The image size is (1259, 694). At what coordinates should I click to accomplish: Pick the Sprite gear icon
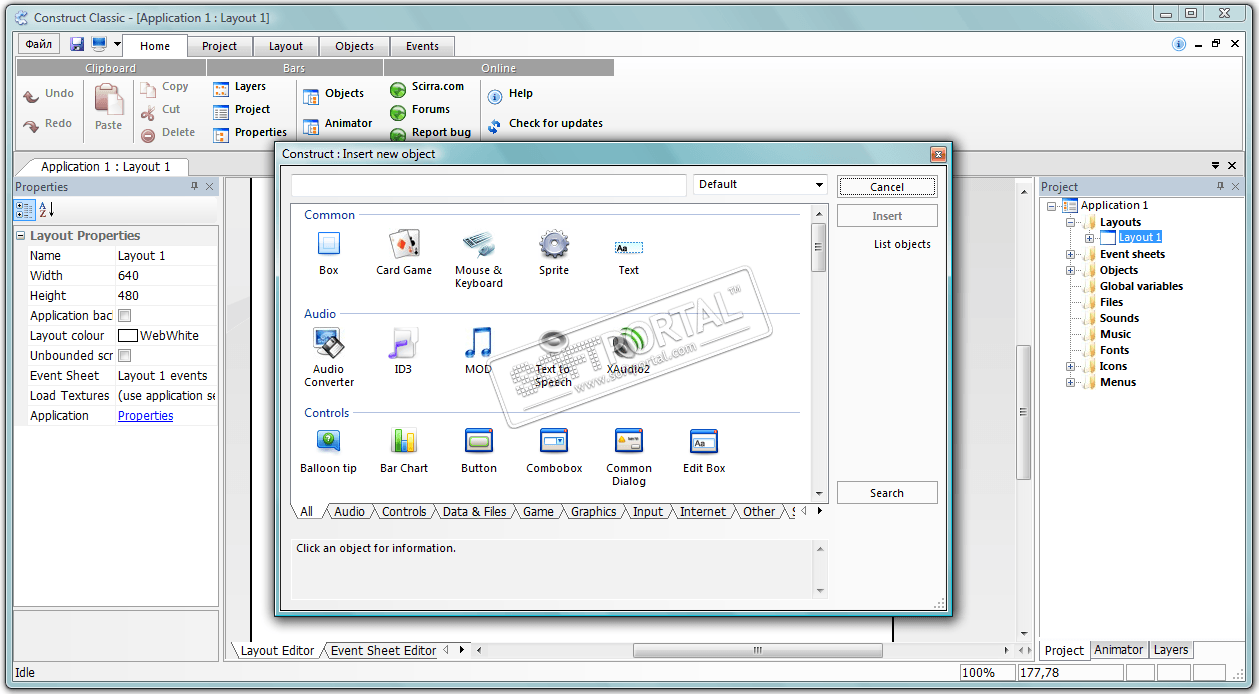coord(554,243)
